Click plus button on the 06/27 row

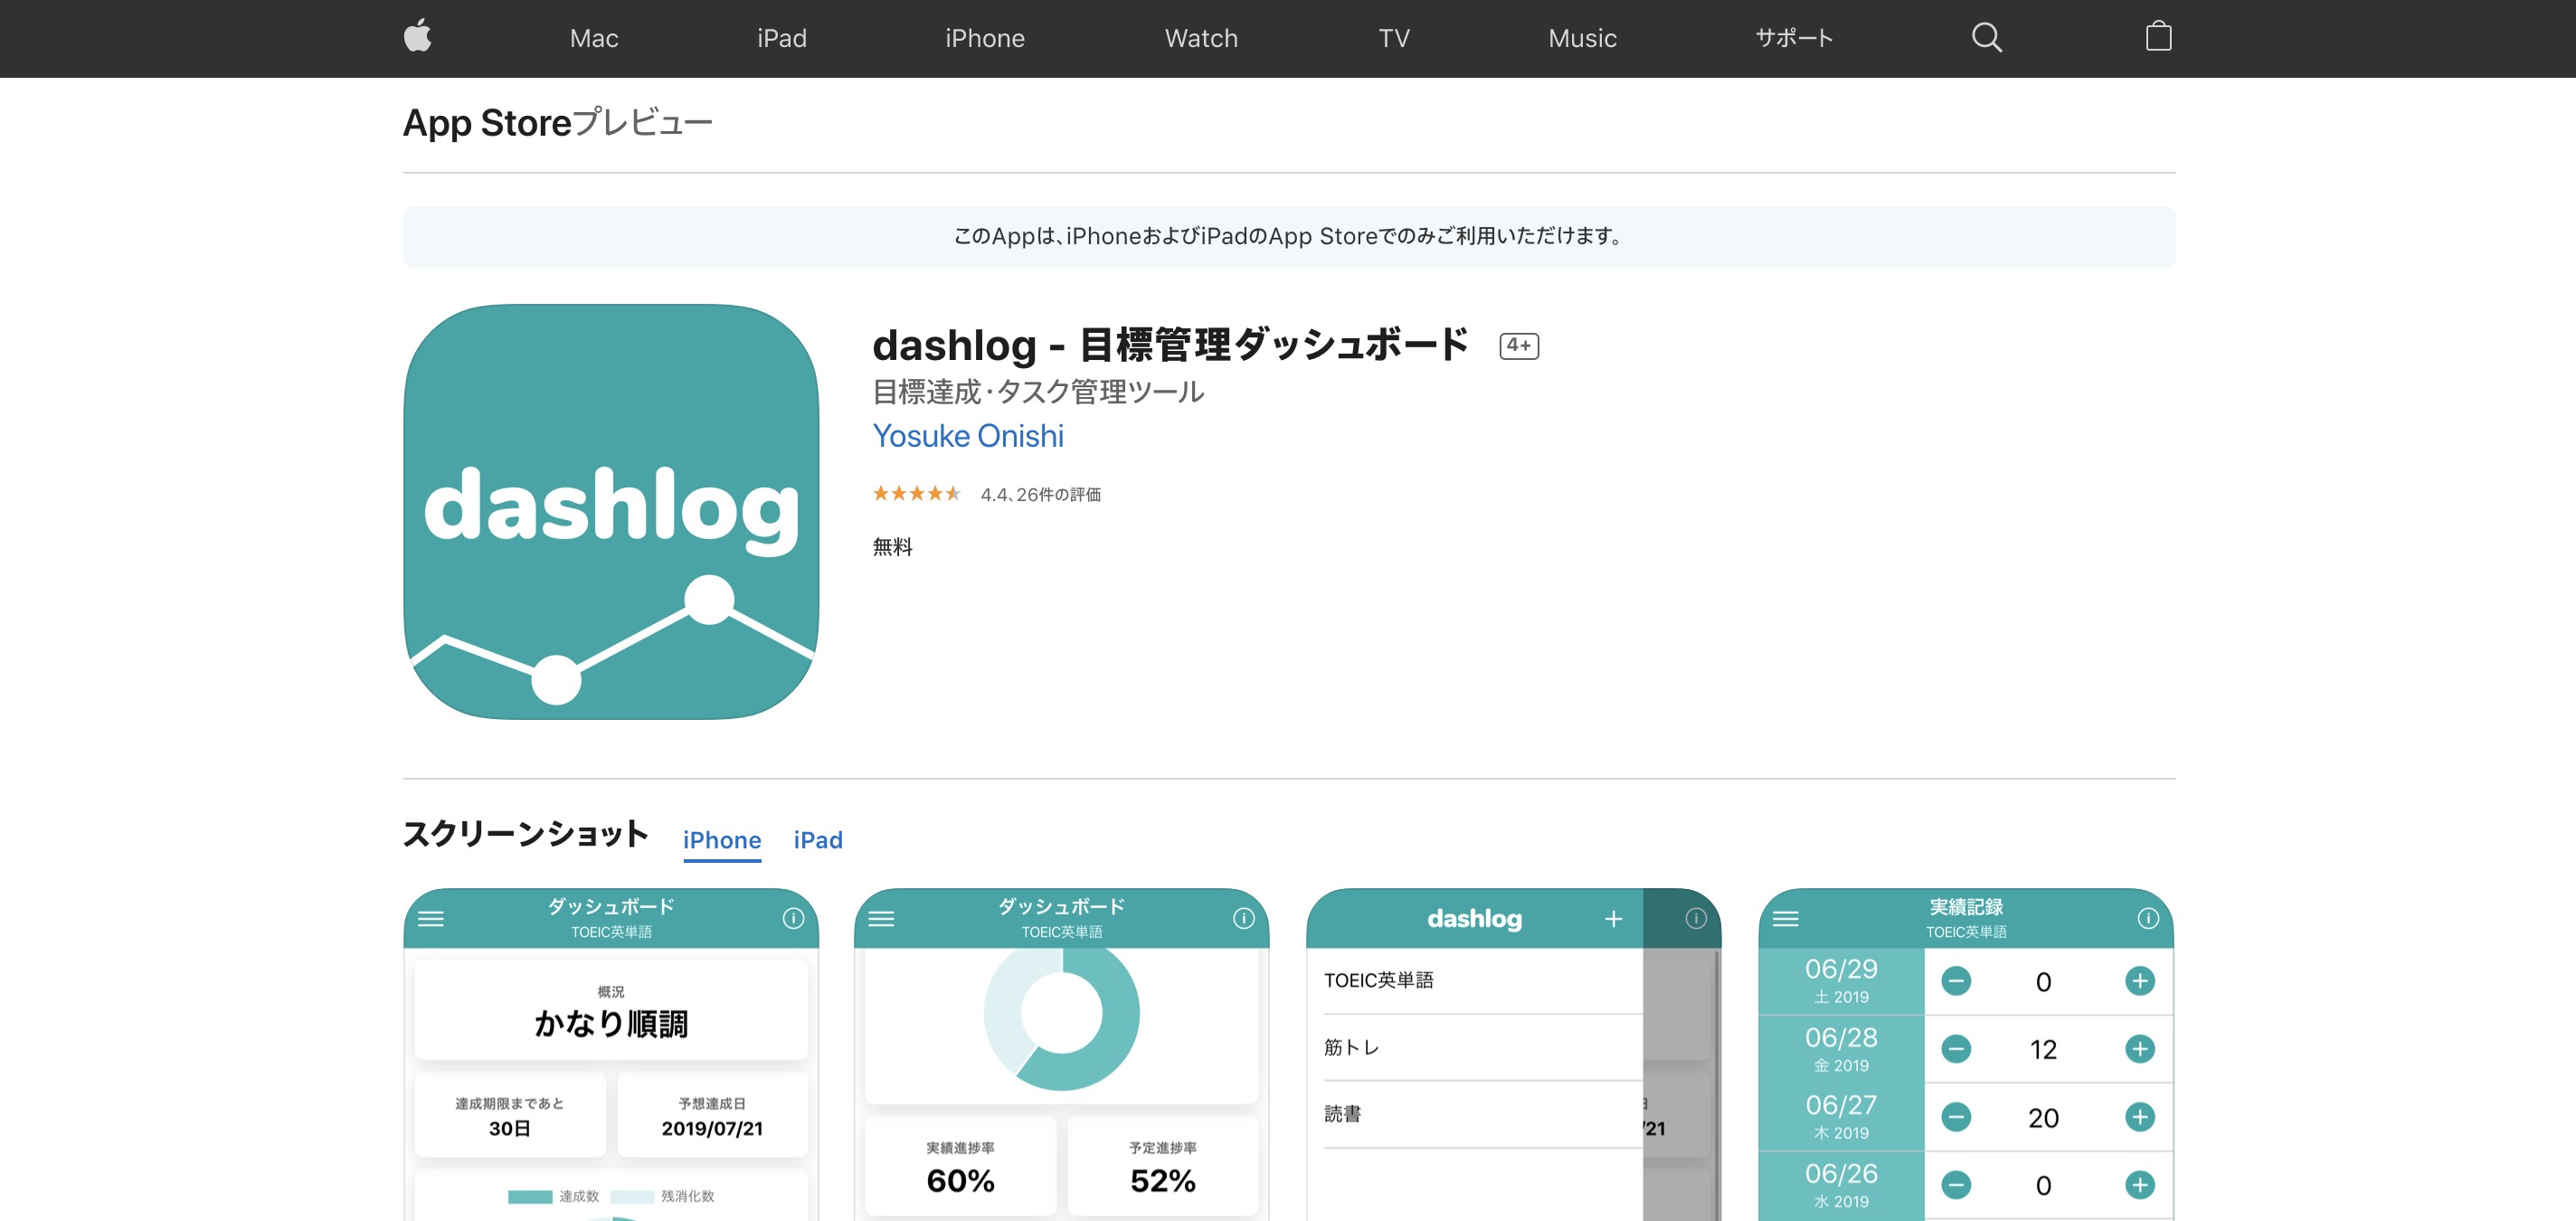pyautogui.click(x=2139, y=1117)
